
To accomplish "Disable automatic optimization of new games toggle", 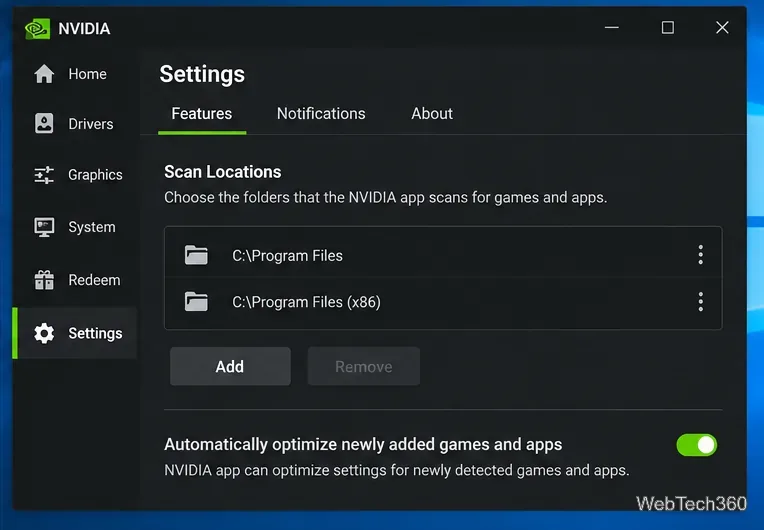I will pyautogui.click(x=696, y=445).
